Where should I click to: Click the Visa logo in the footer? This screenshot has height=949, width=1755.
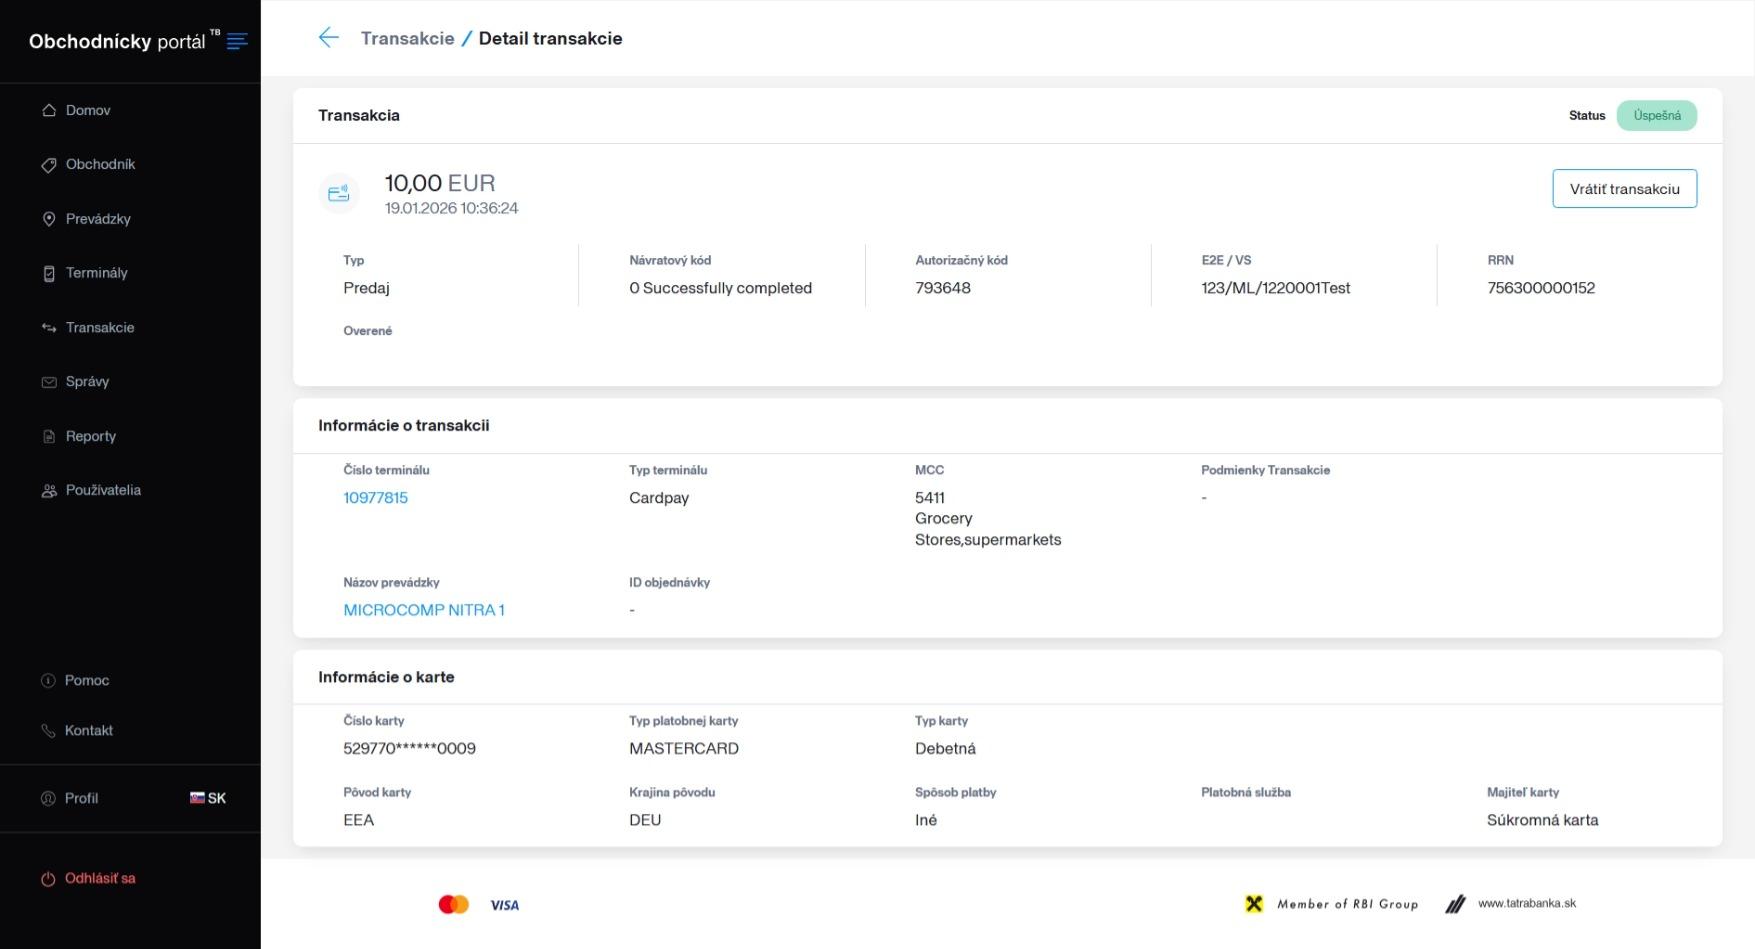pos(505,903)
